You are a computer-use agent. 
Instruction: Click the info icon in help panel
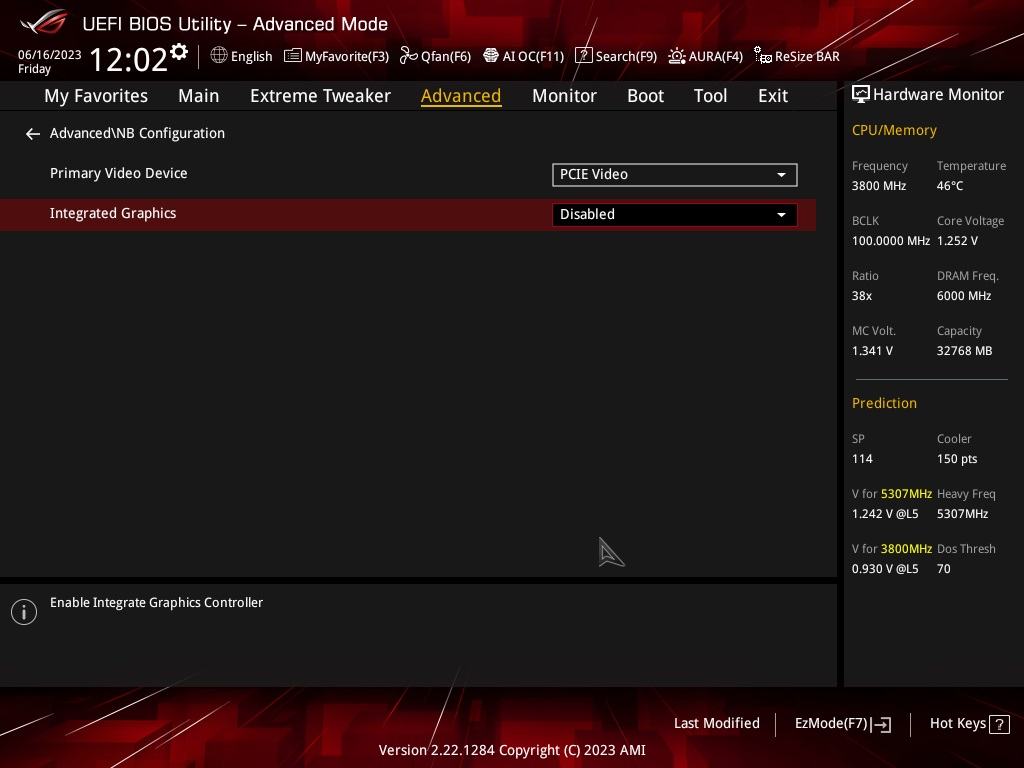click(x=24, y=612)
